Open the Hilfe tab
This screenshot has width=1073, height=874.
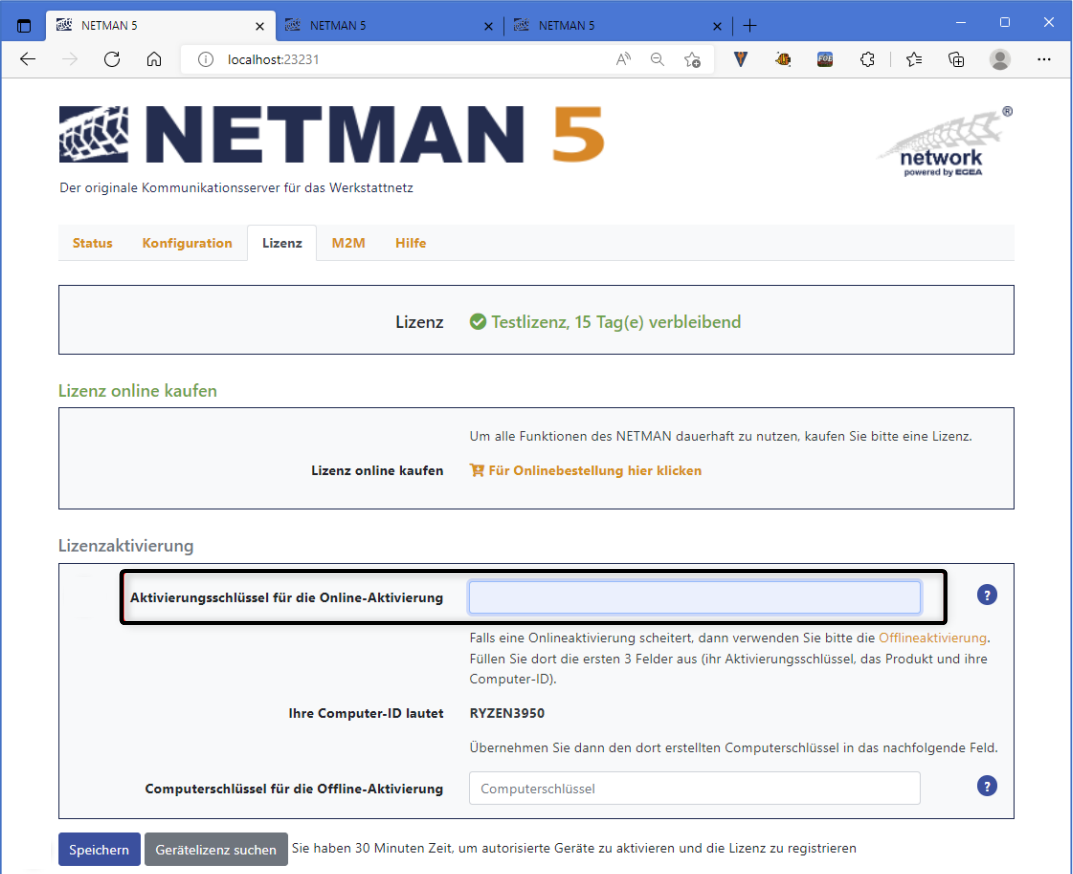click(411, 243)
